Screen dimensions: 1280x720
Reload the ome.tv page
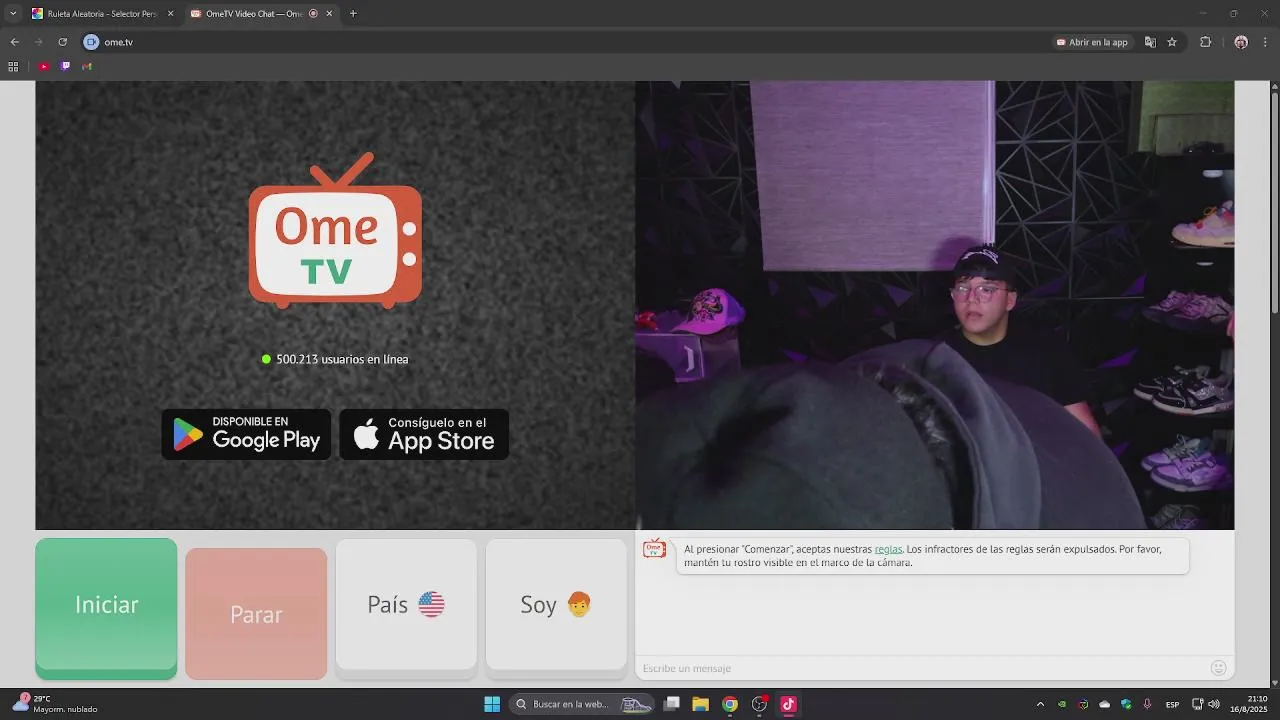coord(62,42)
